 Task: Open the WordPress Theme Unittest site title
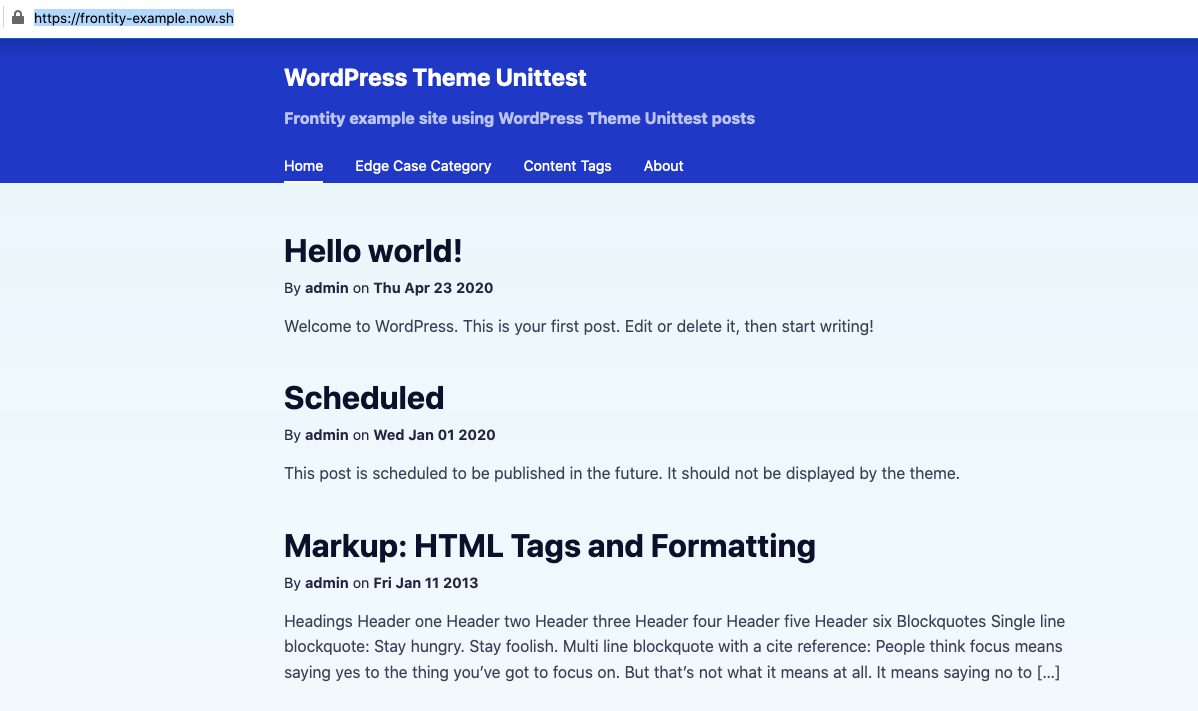click(435, 78)
